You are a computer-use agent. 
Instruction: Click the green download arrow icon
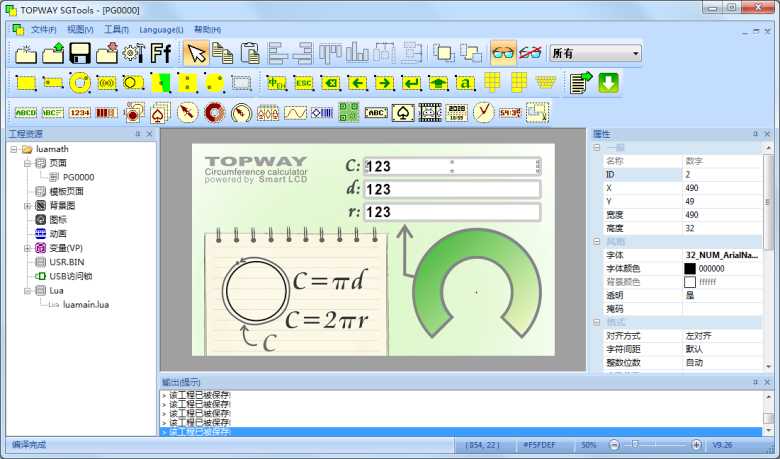click(x=608, y=83)
